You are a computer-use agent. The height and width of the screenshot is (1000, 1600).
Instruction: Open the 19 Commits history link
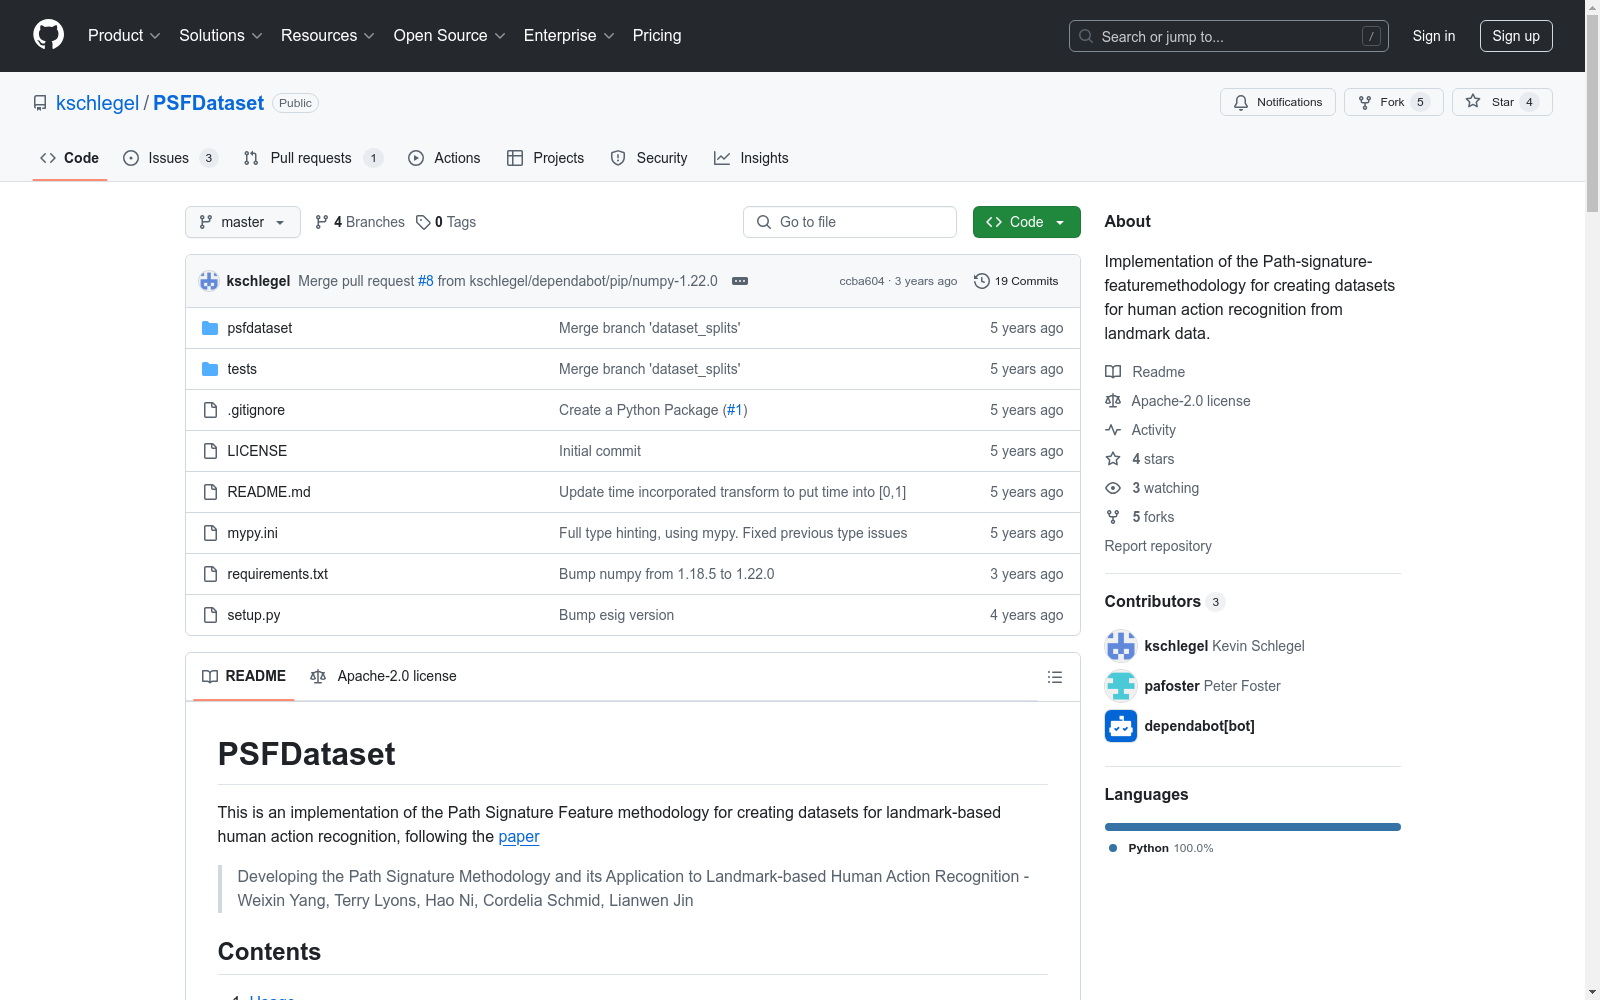tap(1016, 281)
